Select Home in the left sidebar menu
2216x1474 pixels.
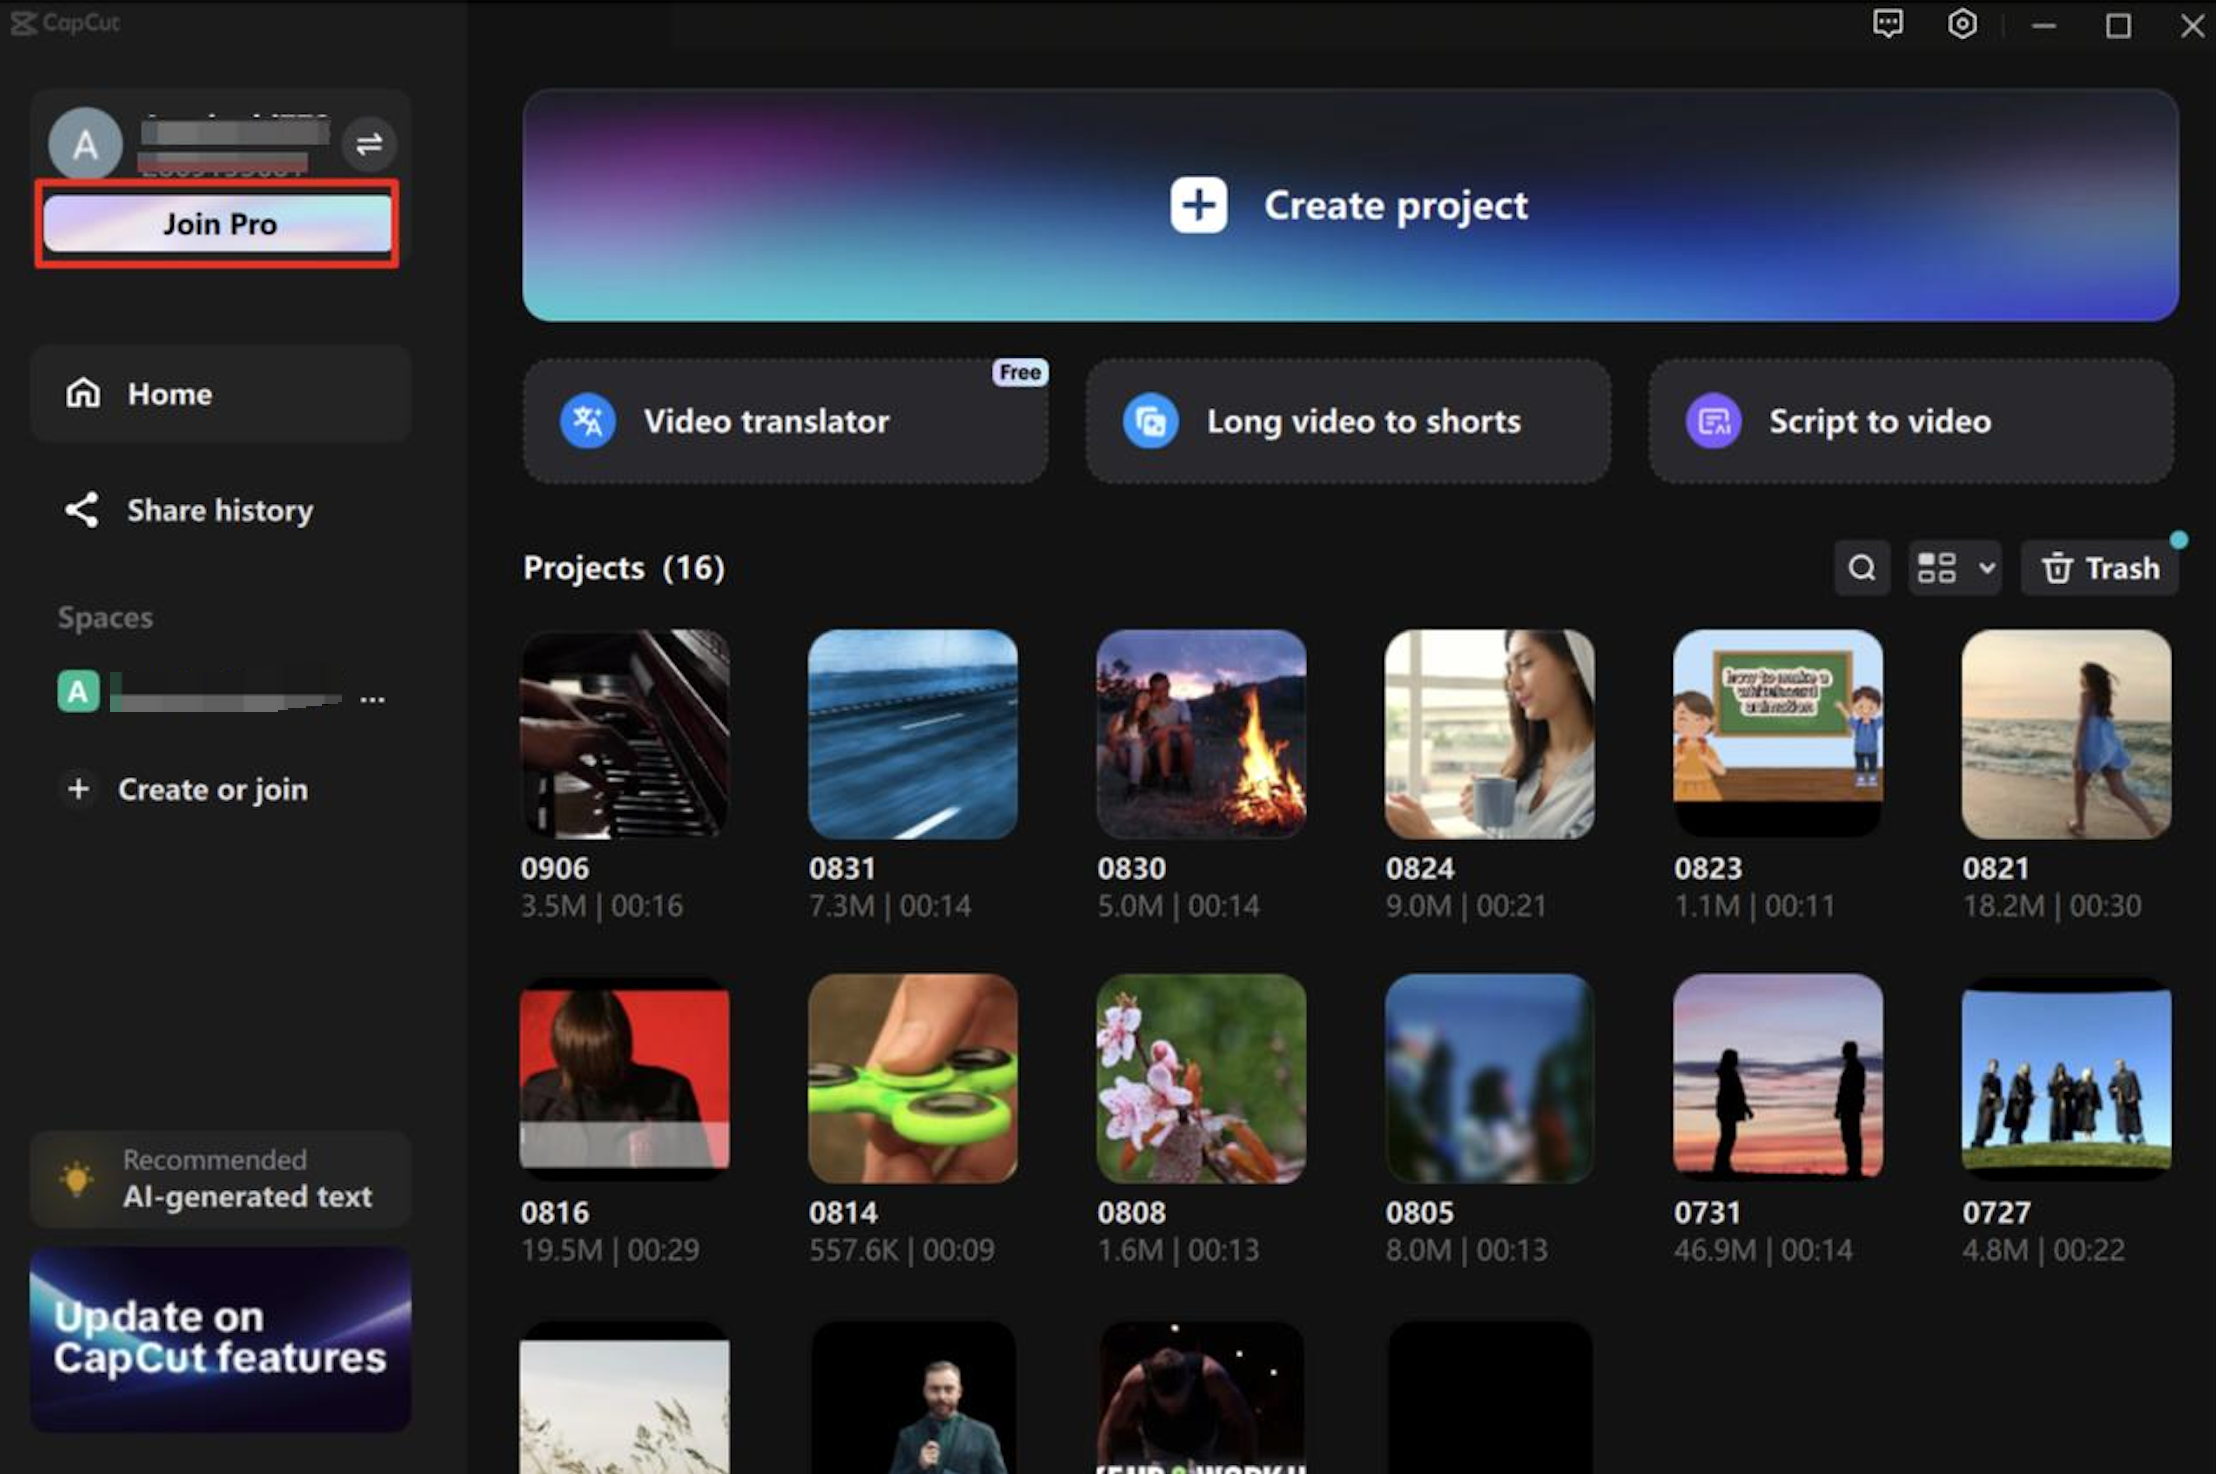[169, 393]
